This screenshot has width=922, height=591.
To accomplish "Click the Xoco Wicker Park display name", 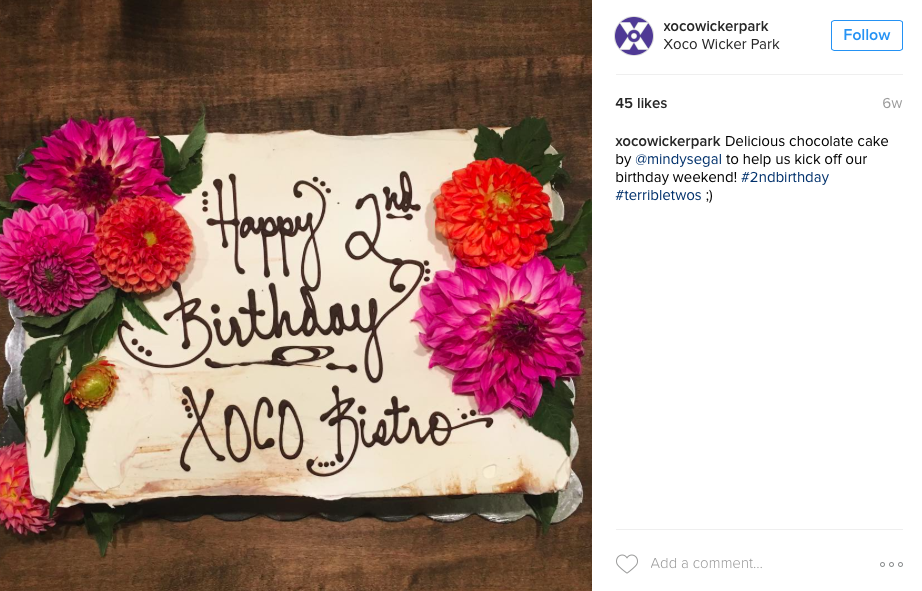I will 722,44.
